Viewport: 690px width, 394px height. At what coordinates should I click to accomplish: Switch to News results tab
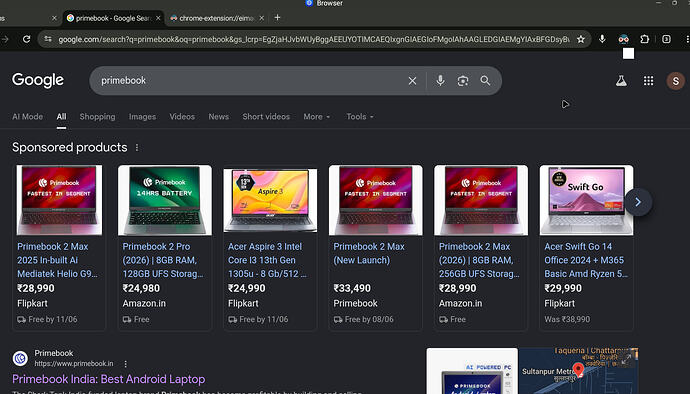pyautogui.click(x=218, y=117)
